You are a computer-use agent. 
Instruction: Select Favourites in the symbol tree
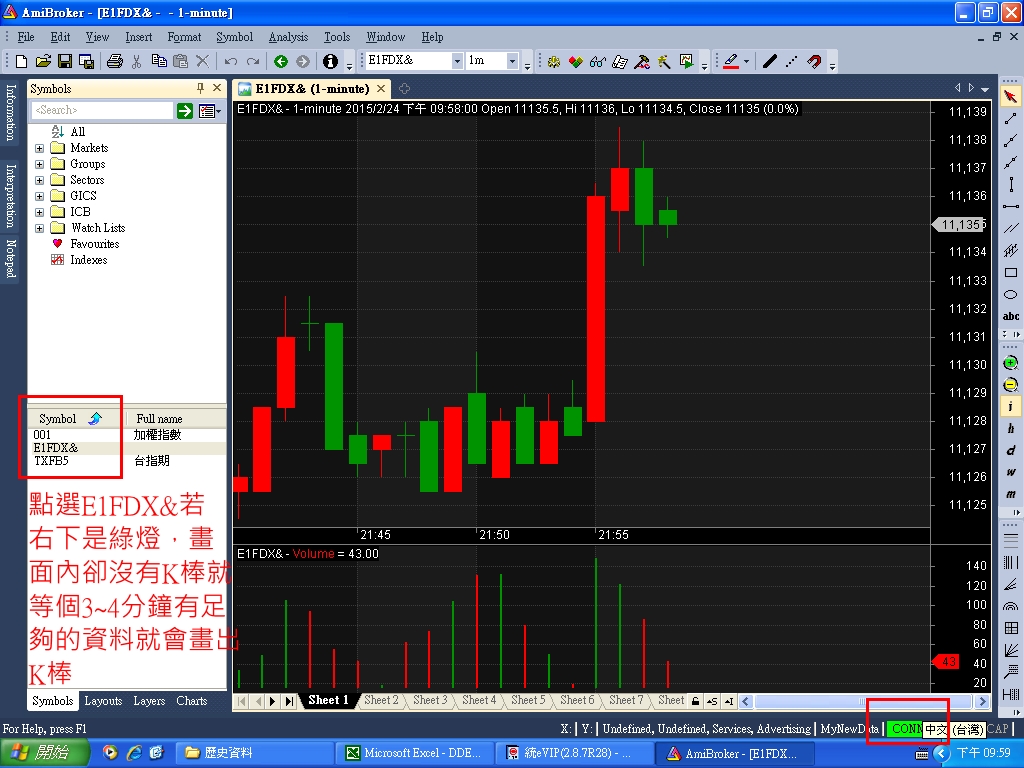coord(95,244)
